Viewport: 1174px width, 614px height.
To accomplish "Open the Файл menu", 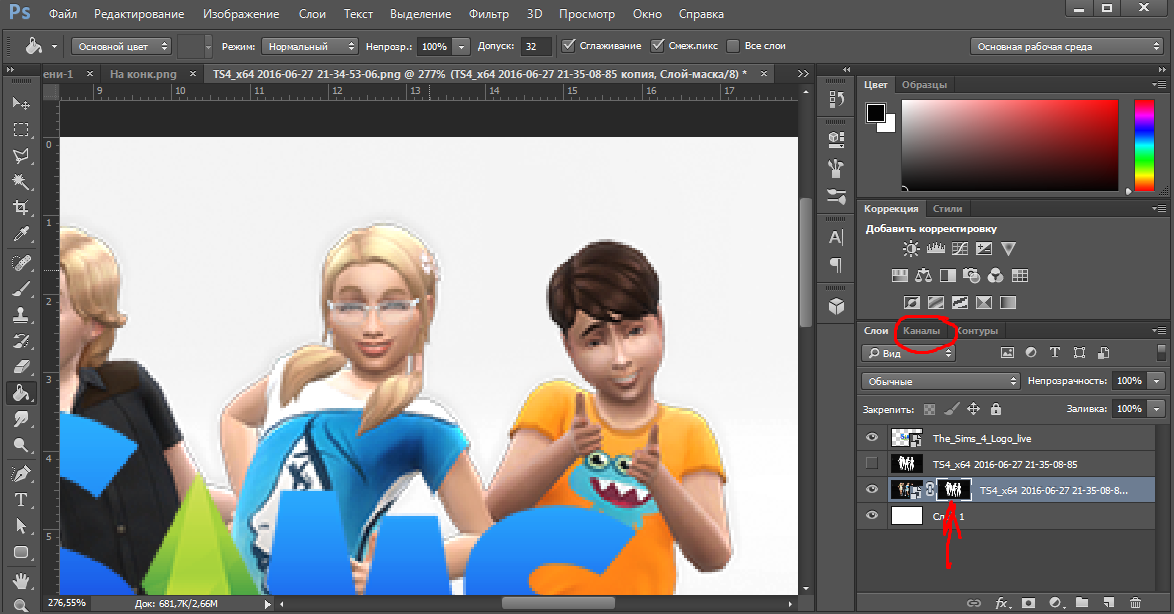I will [63, 14].
